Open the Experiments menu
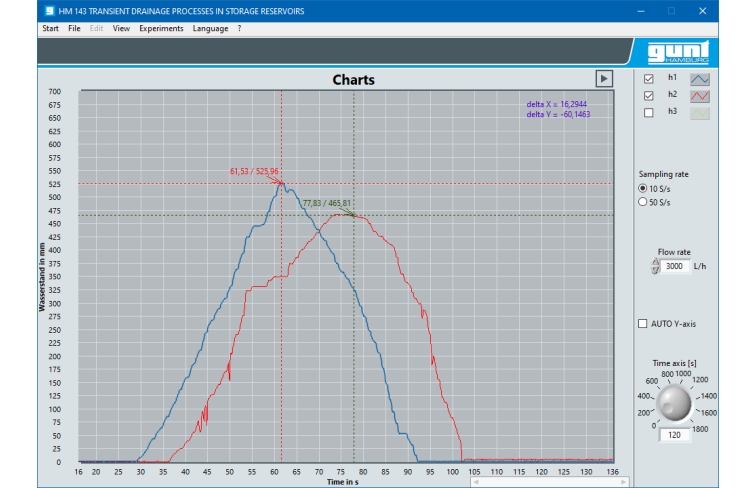 point(161,28)
